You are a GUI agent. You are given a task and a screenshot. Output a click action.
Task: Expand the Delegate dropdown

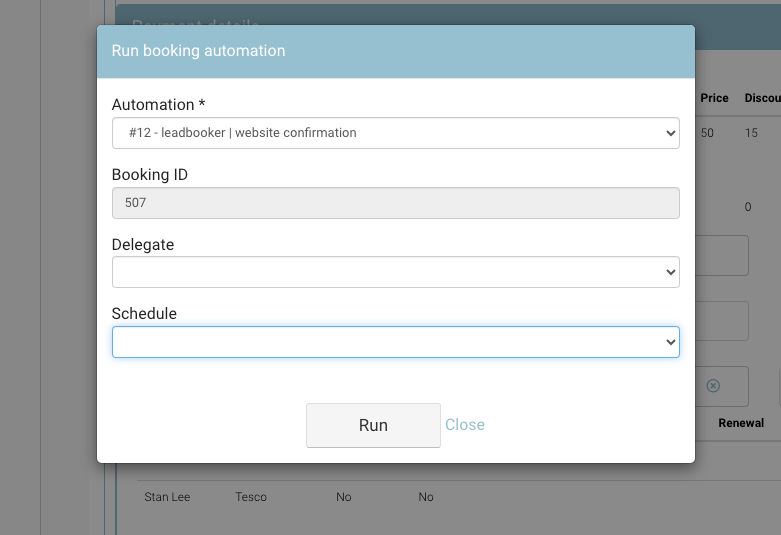click(x=395, y=272)
